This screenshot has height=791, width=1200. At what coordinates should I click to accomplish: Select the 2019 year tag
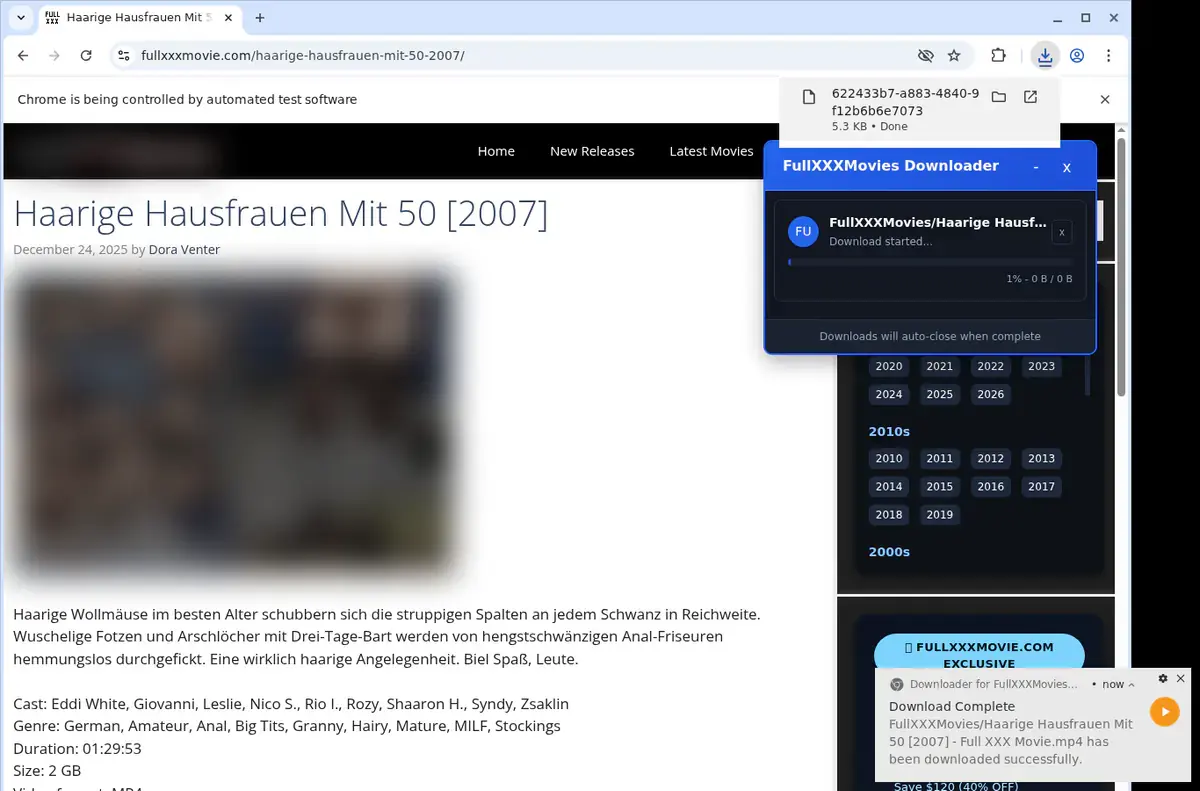(x=940, y=514)
